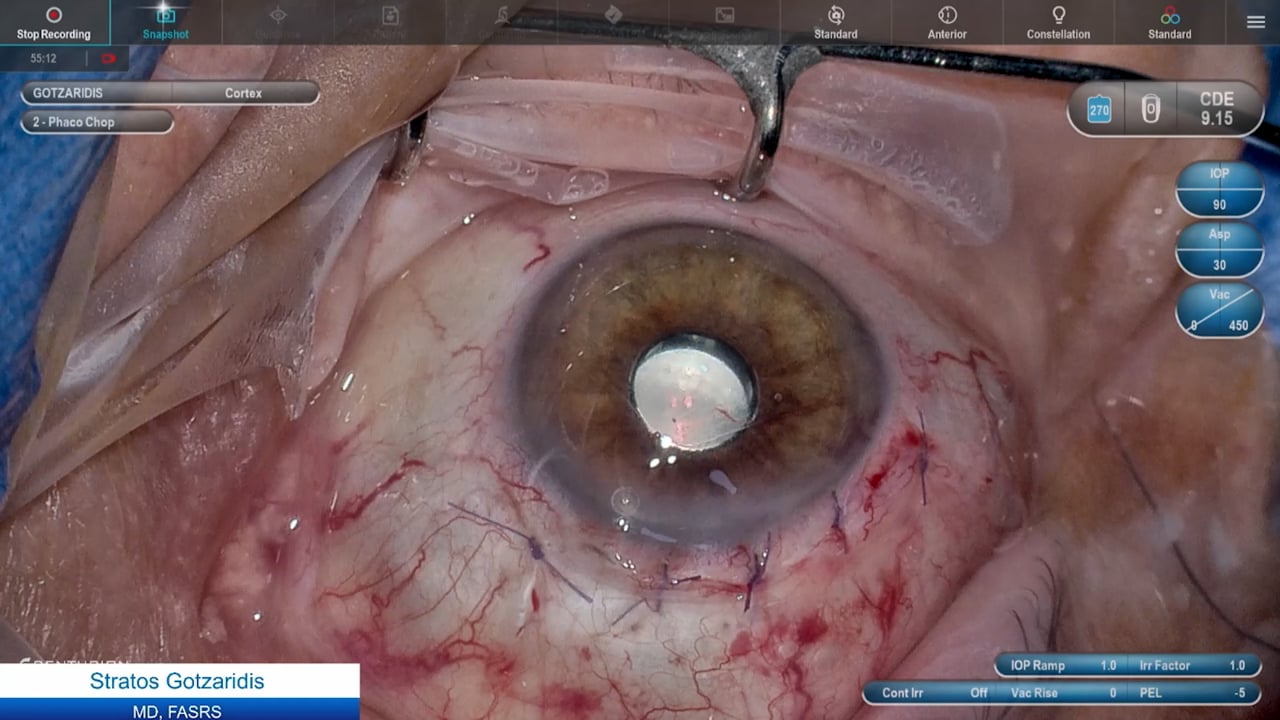Click the irrigation bottle icon near CDE
Screen dimensions: 1280x720
(x=1150, y=109)
